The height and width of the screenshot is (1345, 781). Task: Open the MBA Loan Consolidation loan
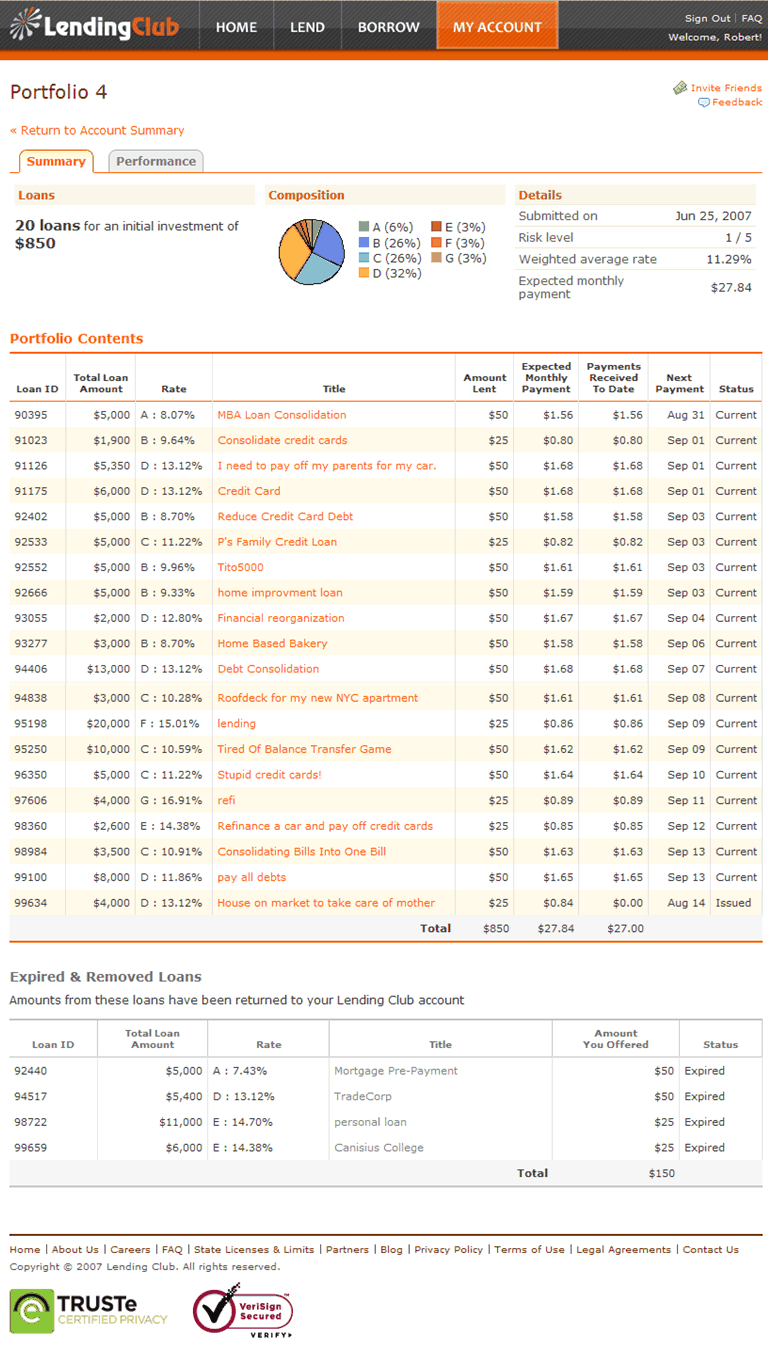click(x=282, y=415)
